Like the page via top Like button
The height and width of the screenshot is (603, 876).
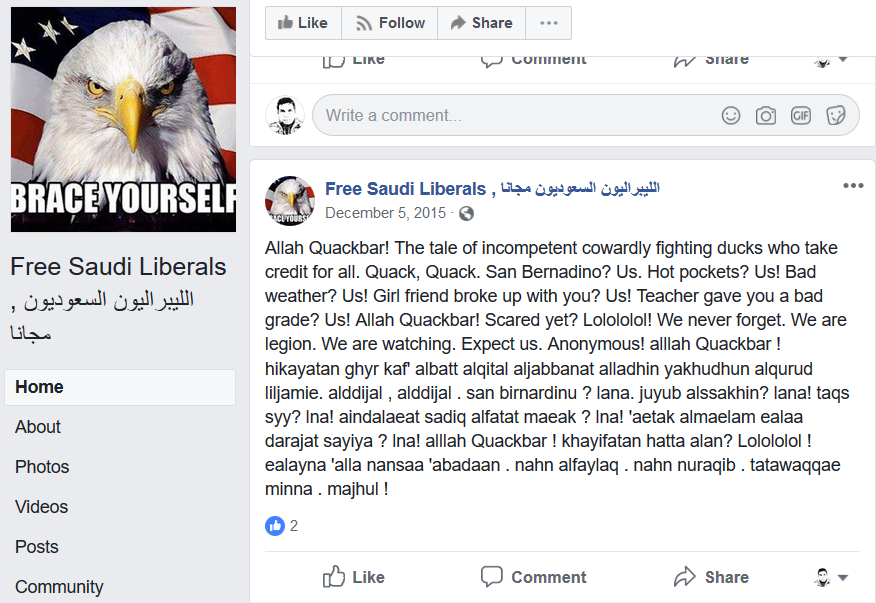[x=303, y=23]
